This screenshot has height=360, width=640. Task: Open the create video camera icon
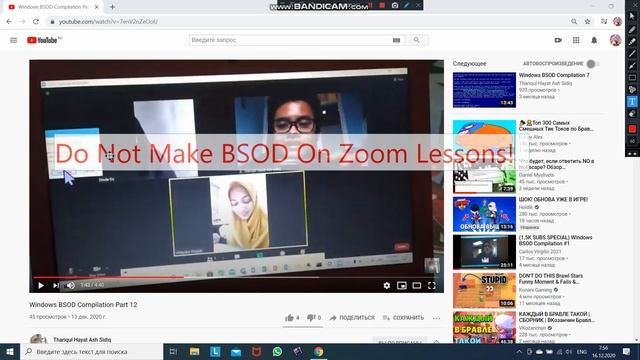(x=558, y=40)
